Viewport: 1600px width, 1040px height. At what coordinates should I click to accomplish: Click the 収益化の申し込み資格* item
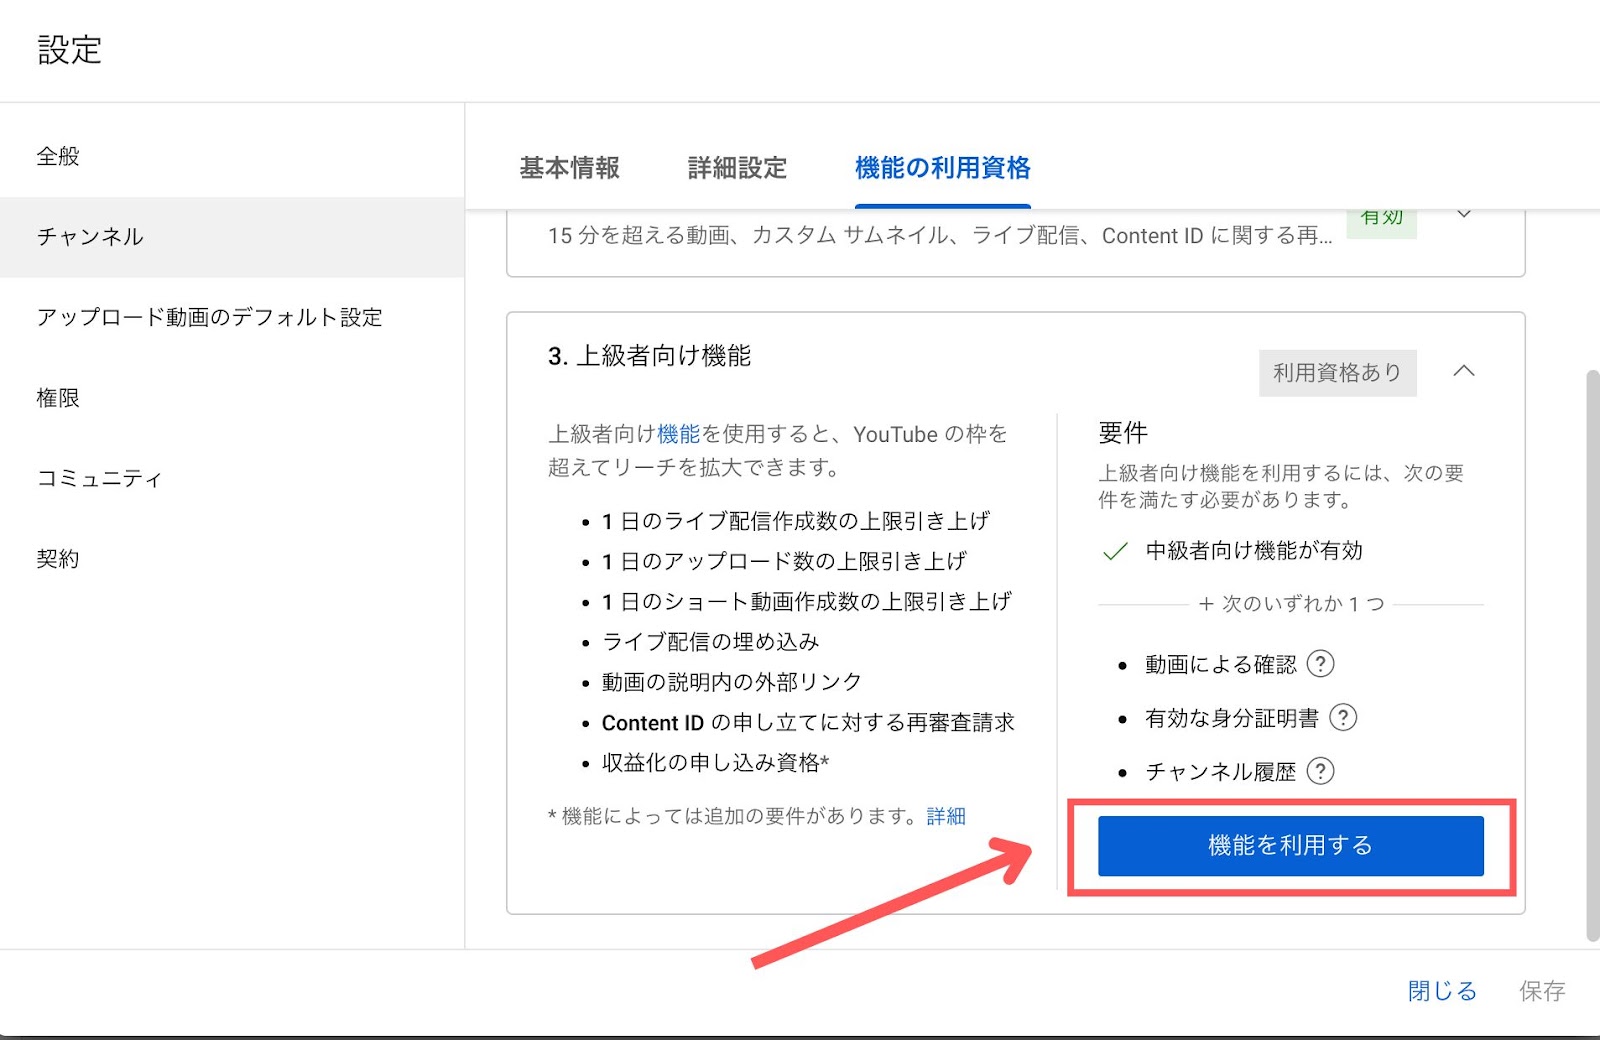pyautogui.click(x=716, y=763)
